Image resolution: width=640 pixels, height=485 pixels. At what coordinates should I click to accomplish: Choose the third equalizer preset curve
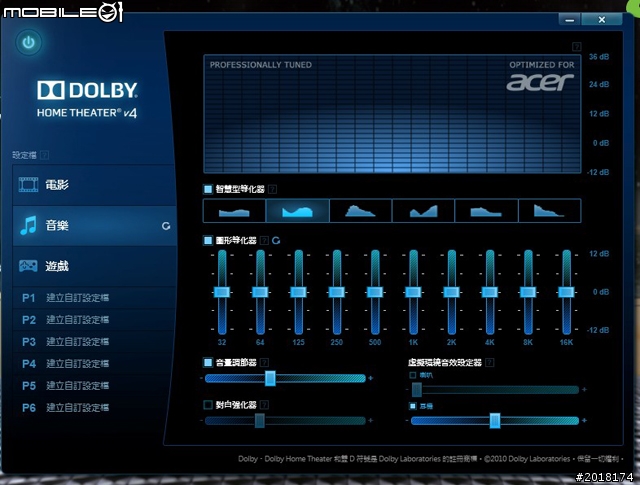click(360, 211)
